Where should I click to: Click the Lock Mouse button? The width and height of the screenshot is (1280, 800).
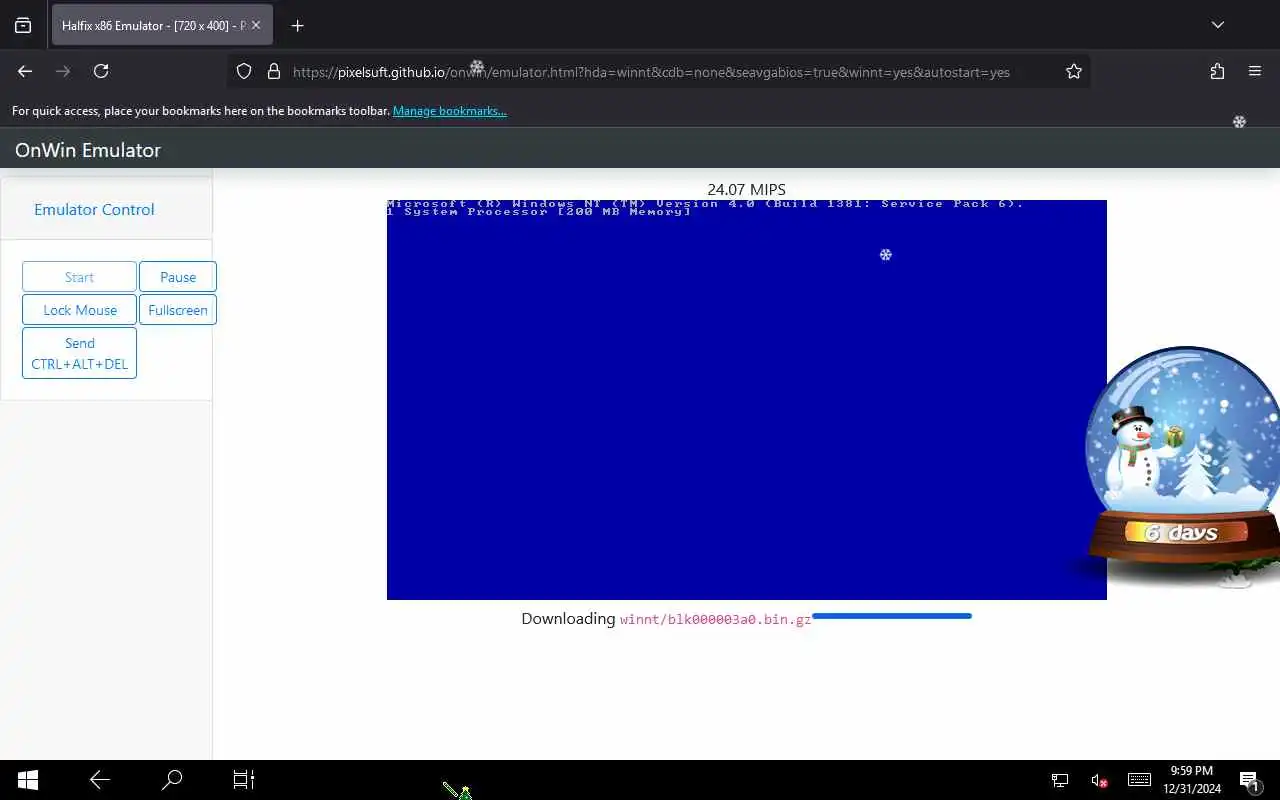(x=79, y=310)
